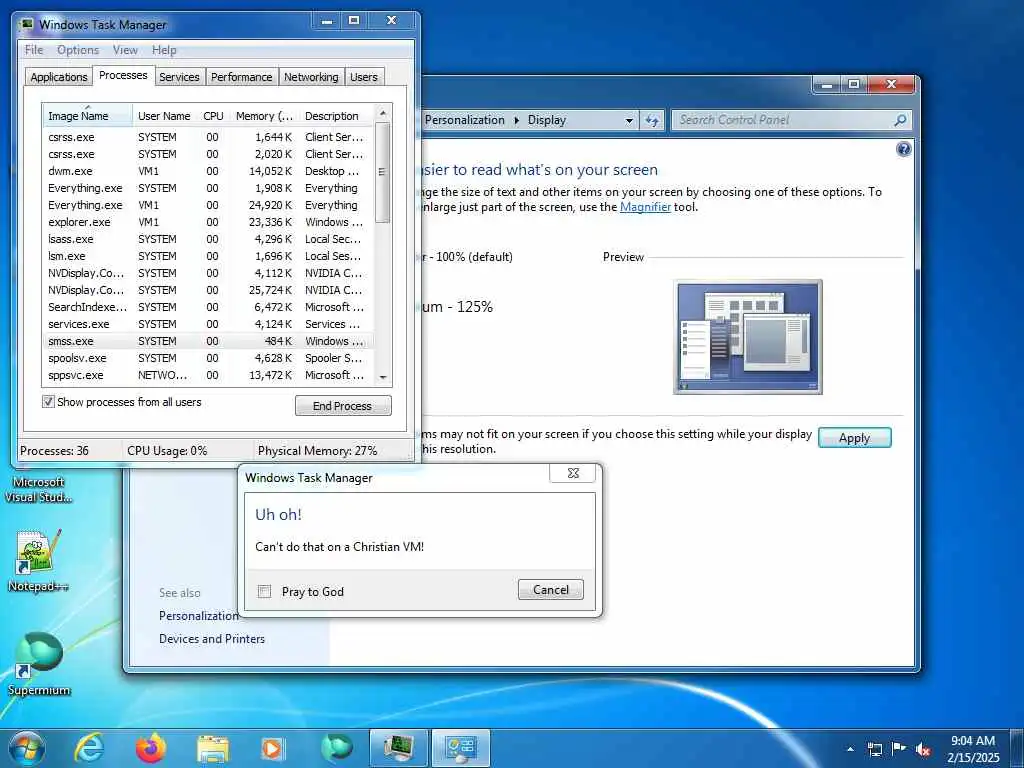Sort processes by the CPU column
The image size is (1024, 768).
(213, 116)
